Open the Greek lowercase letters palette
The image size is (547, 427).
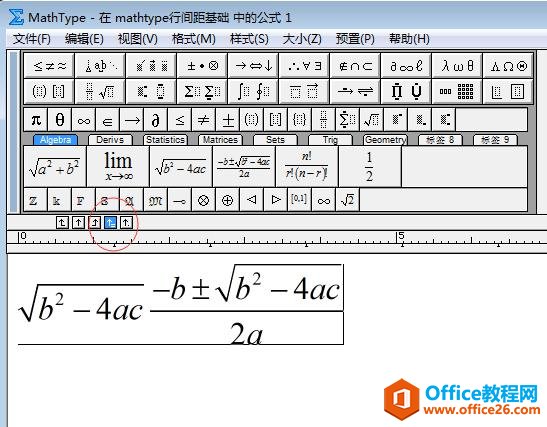(x=457, y=66)
